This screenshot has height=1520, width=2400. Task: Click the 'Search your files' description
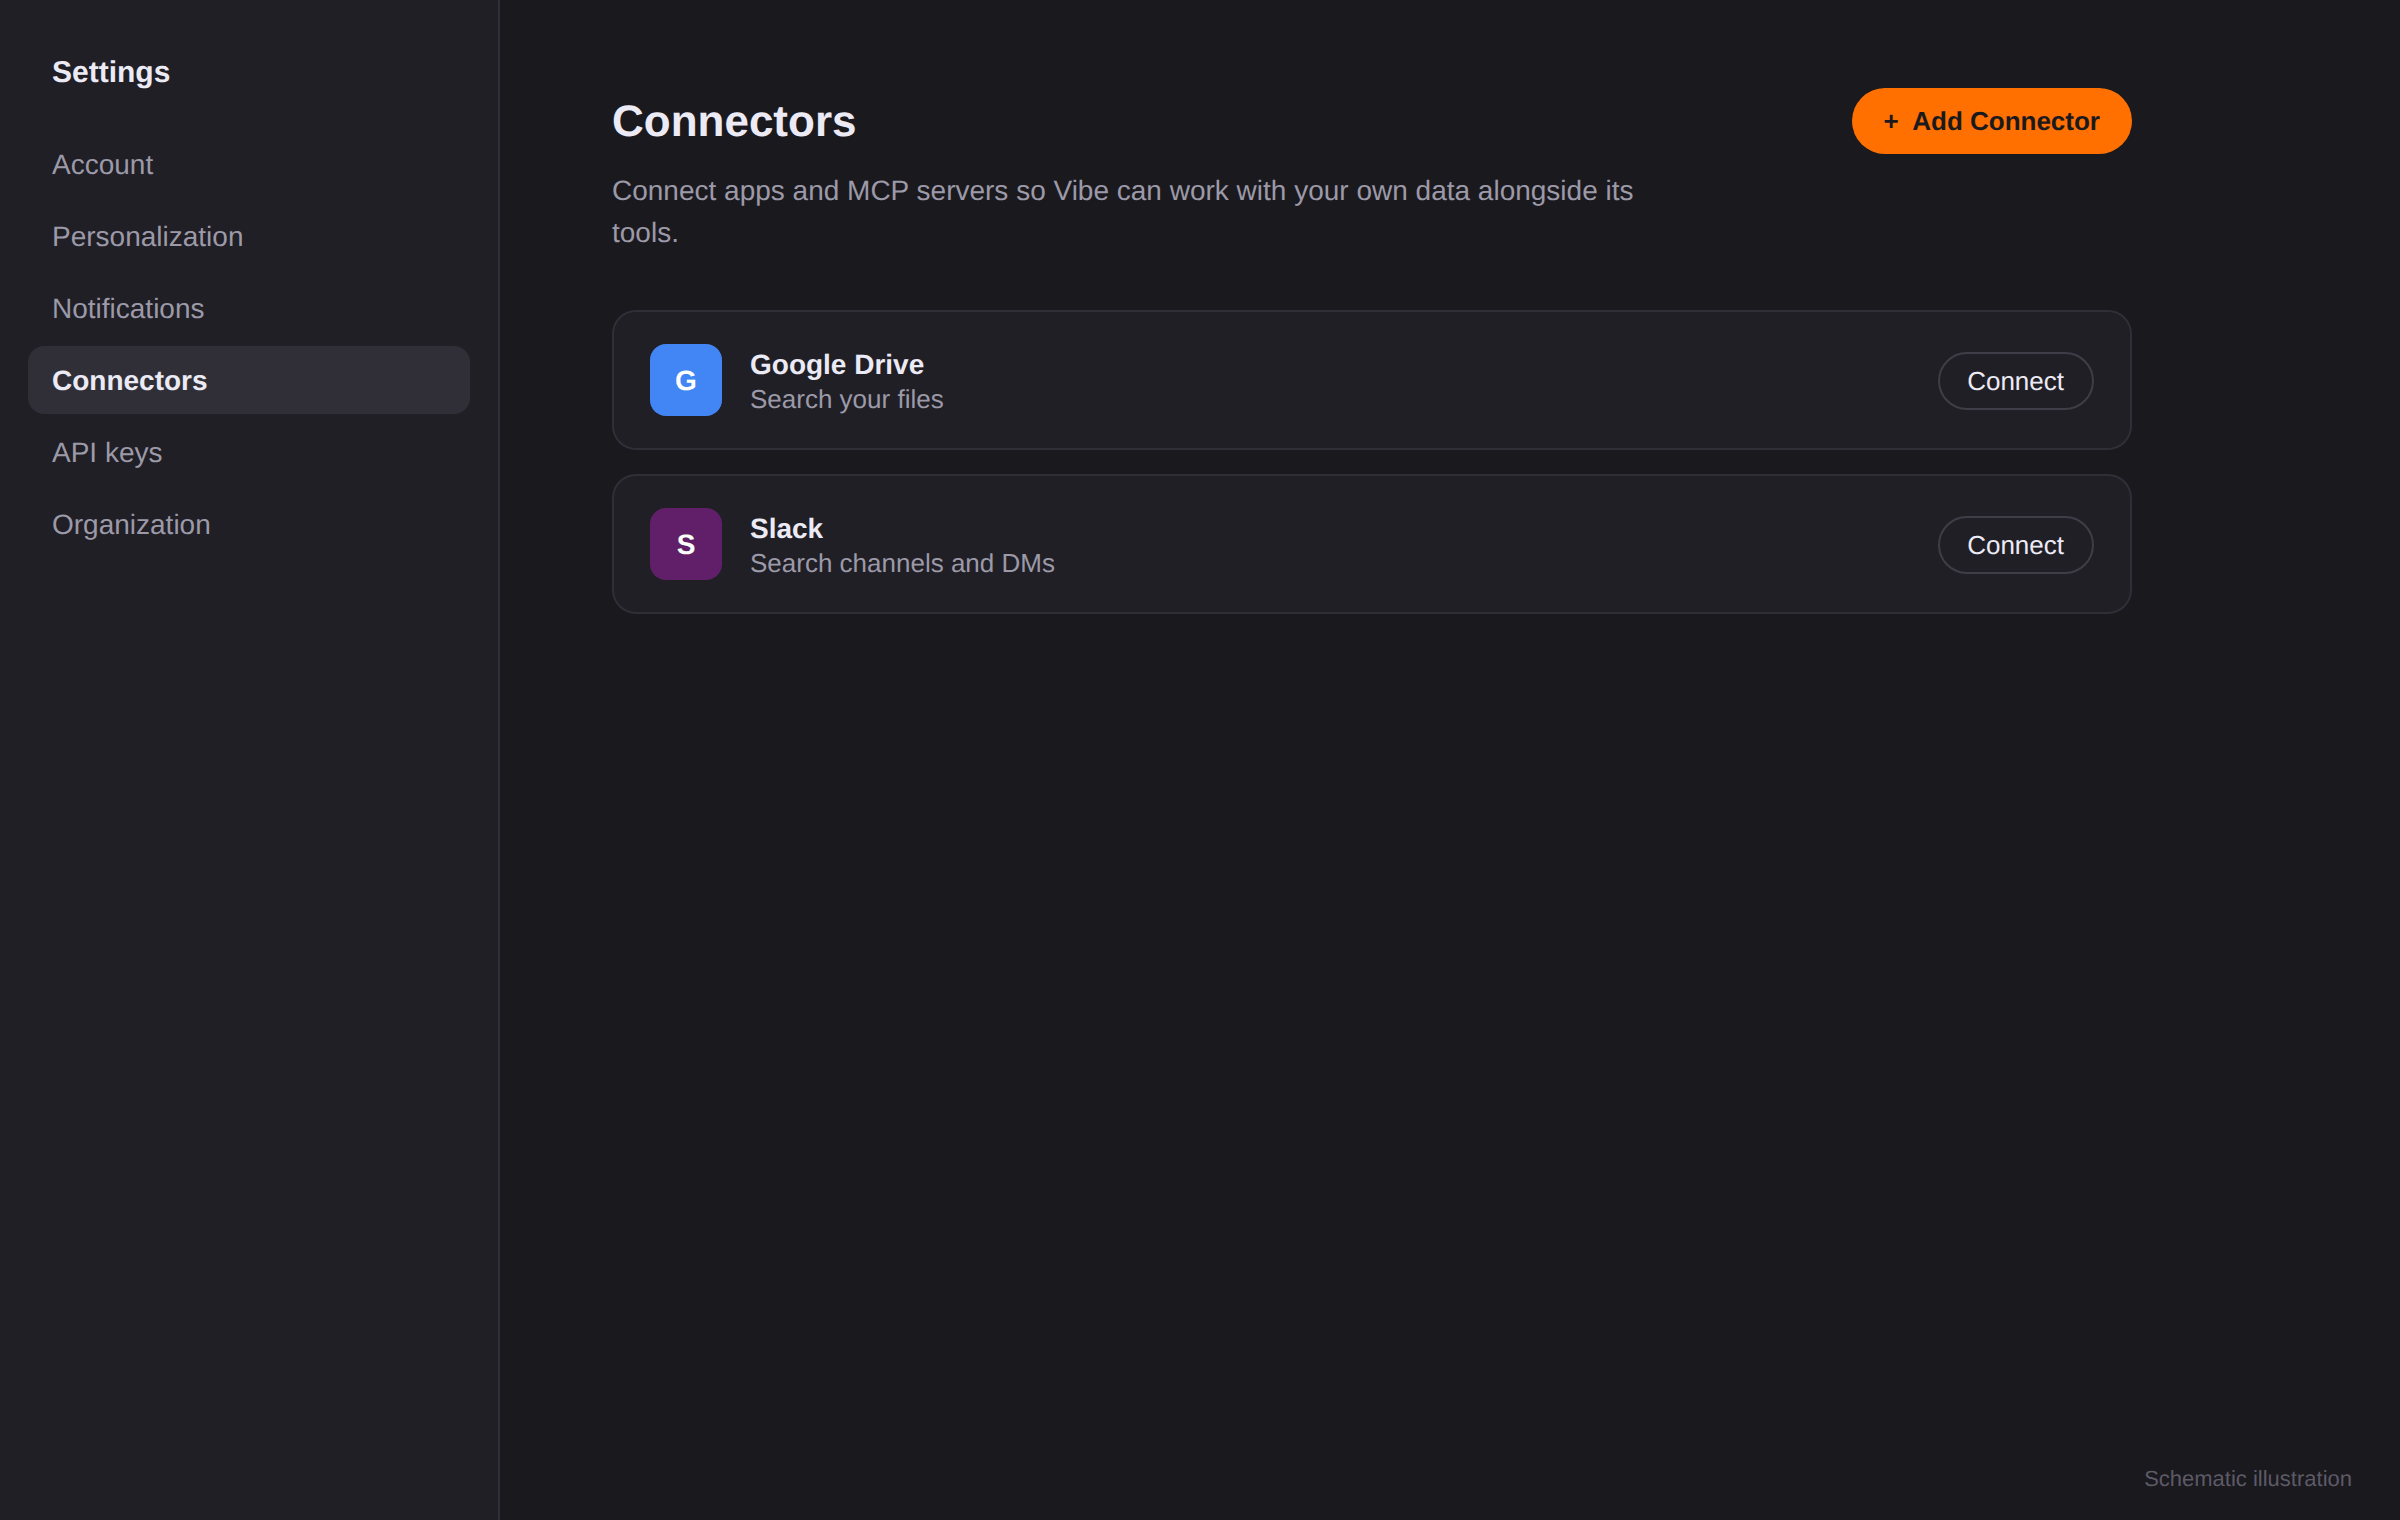coord(847,399)
